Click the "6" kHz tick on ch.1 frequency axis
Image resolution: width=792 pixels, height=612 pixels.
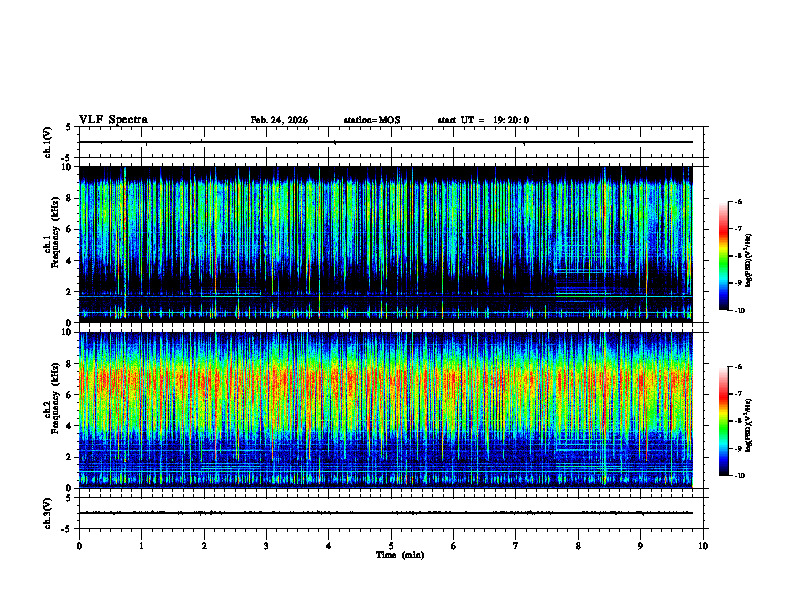point(70,229)
